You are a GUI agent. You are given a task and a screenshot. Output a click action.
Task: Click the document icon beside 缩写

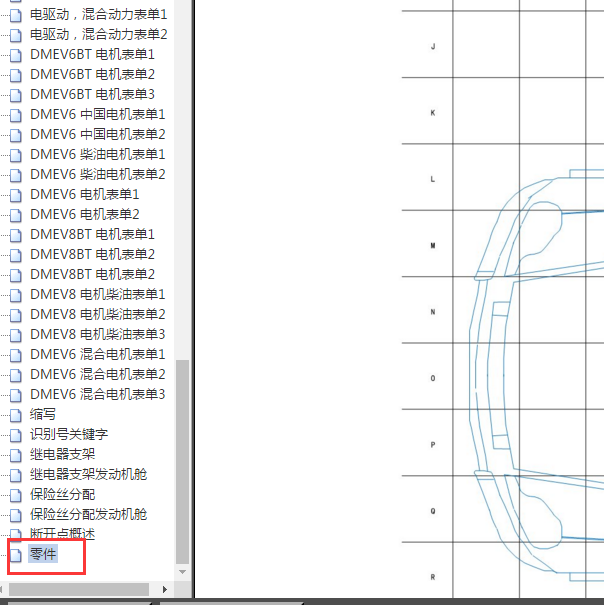(x=15, y=416)
